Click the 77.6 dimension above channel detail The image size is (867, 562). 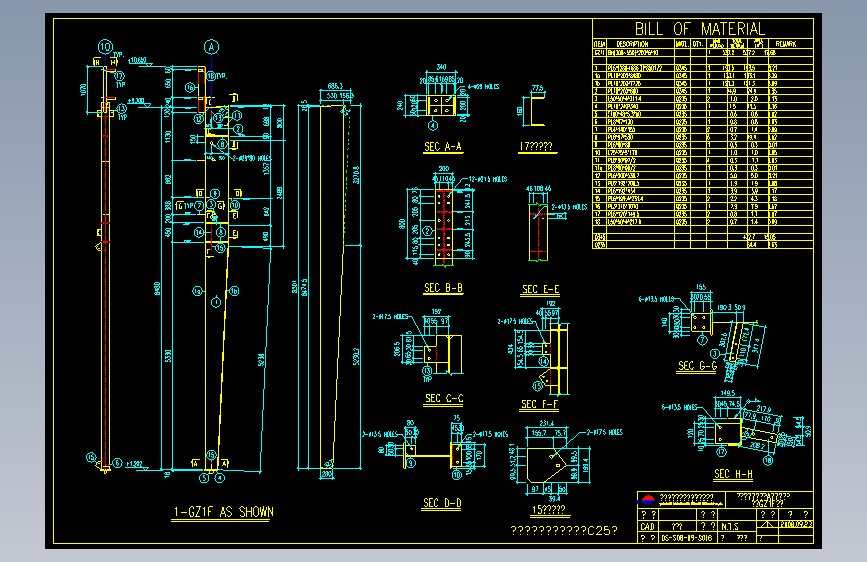(x=537, y=88)
